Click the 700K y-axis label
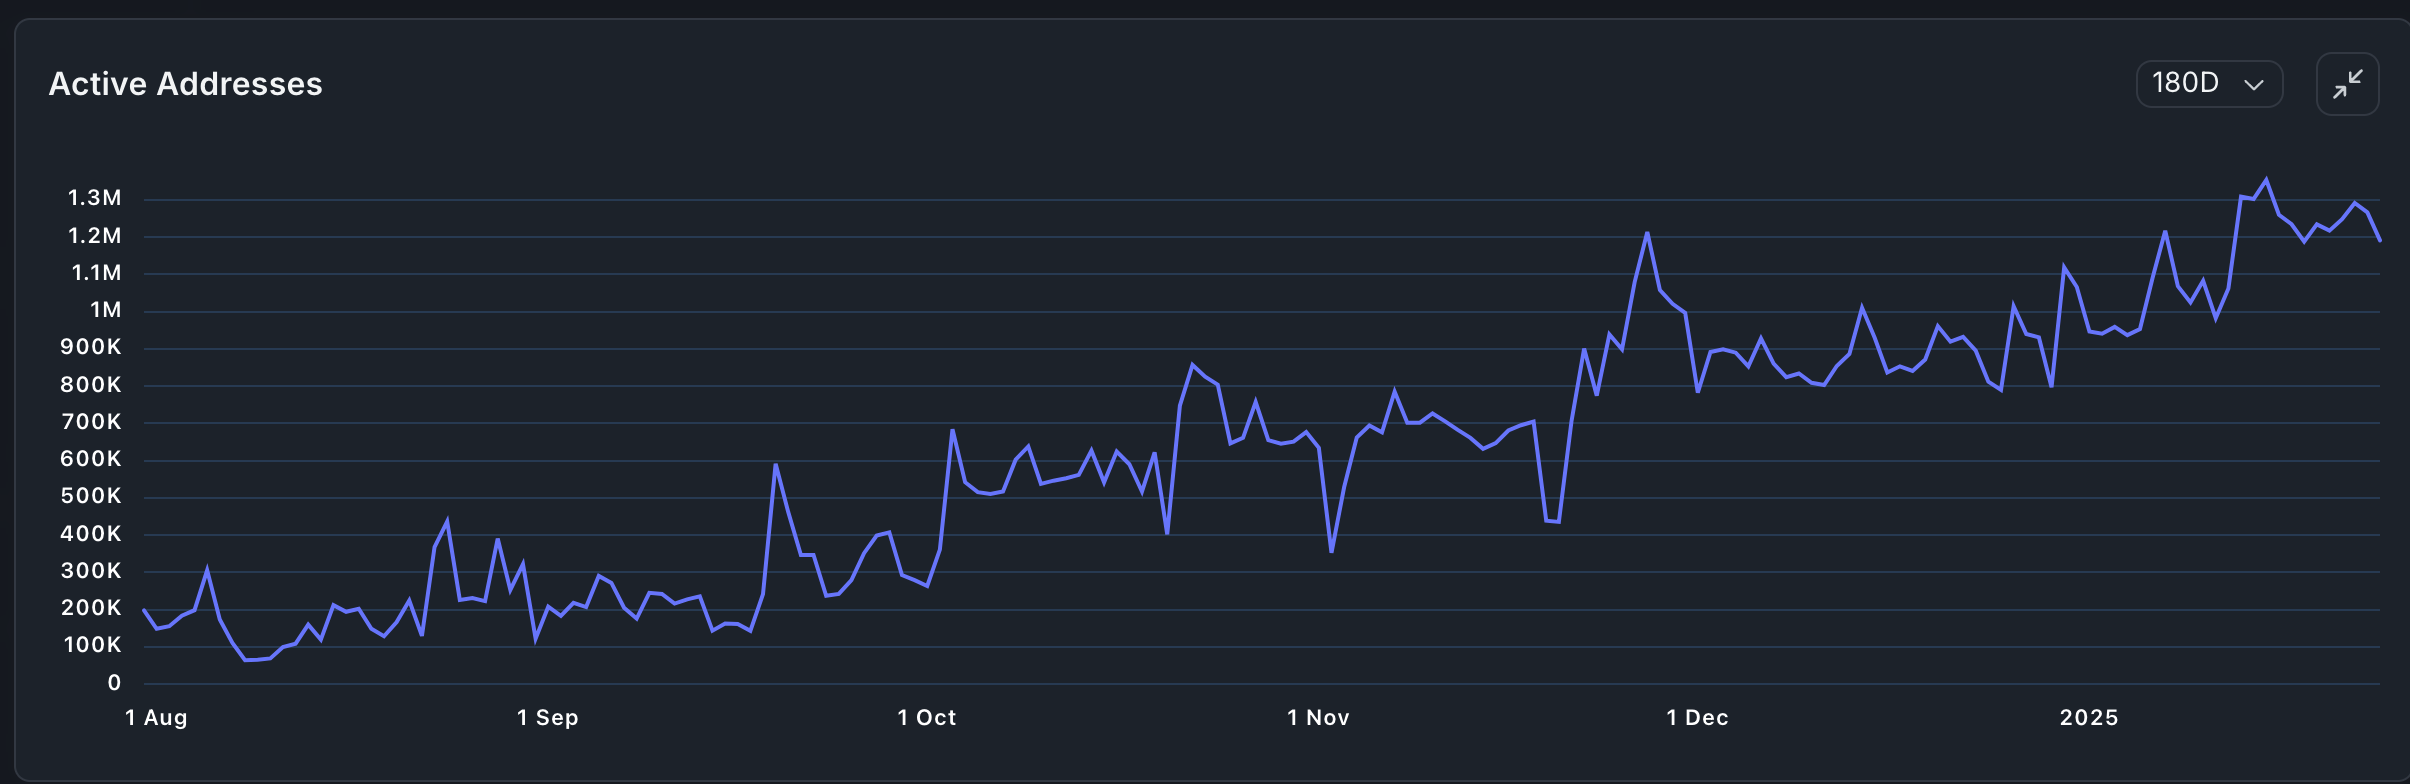The image size is (2410, 784). click(91, 422)
